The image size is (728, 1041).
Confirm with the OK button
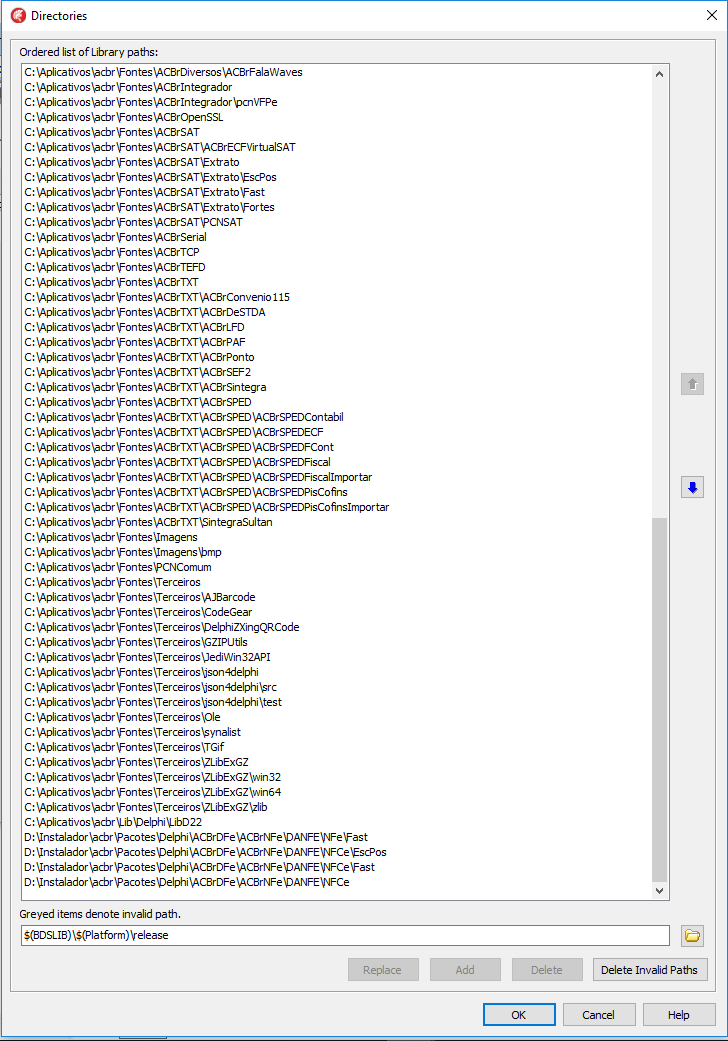pyautogui.click(x=519, y=1014)
